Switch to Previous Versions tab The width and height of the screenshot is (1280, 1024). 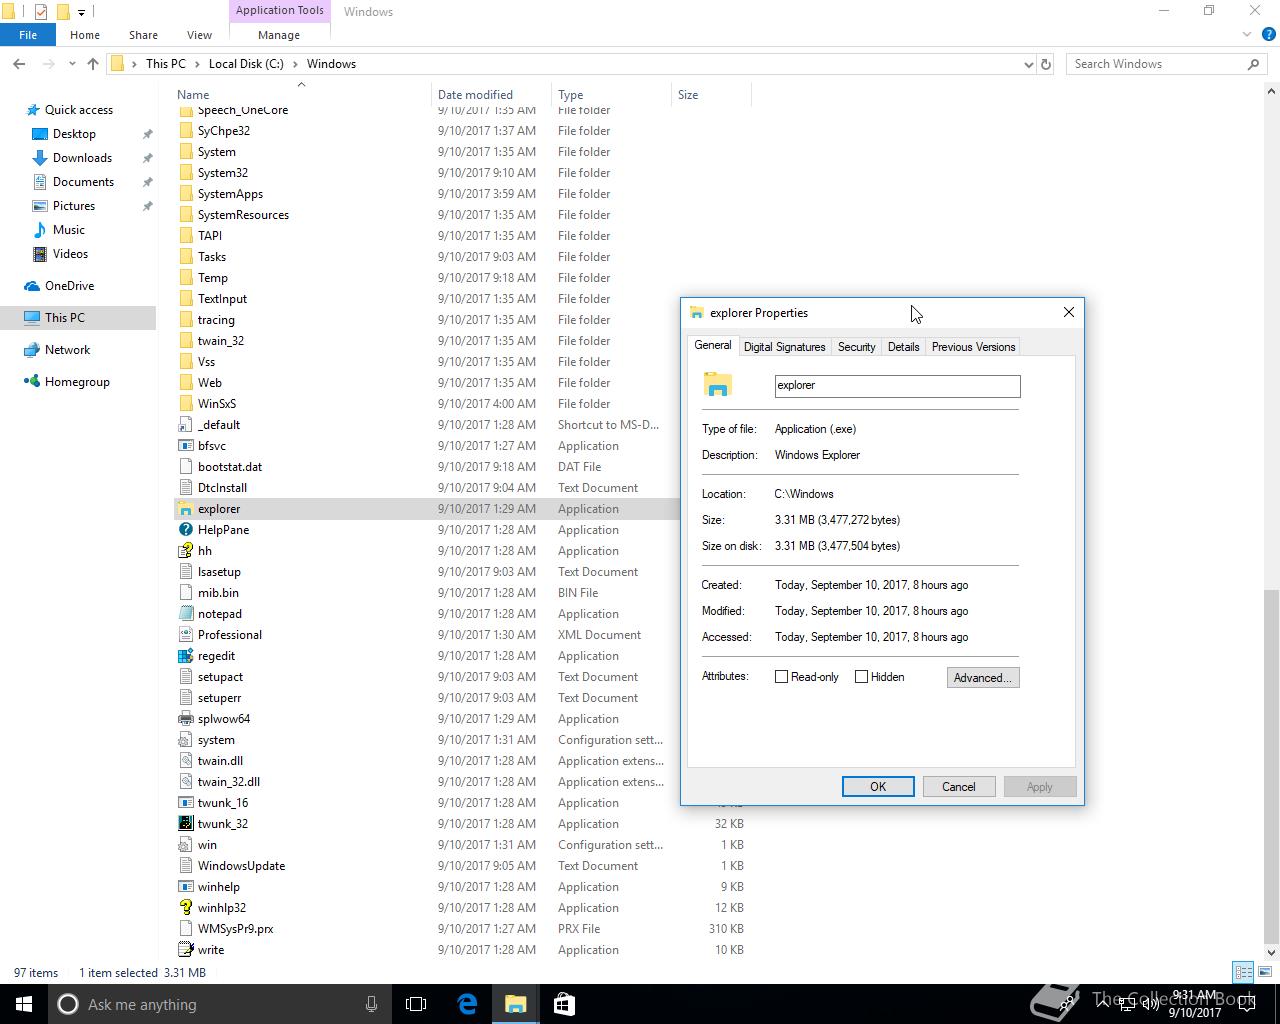tap(973, 347)
